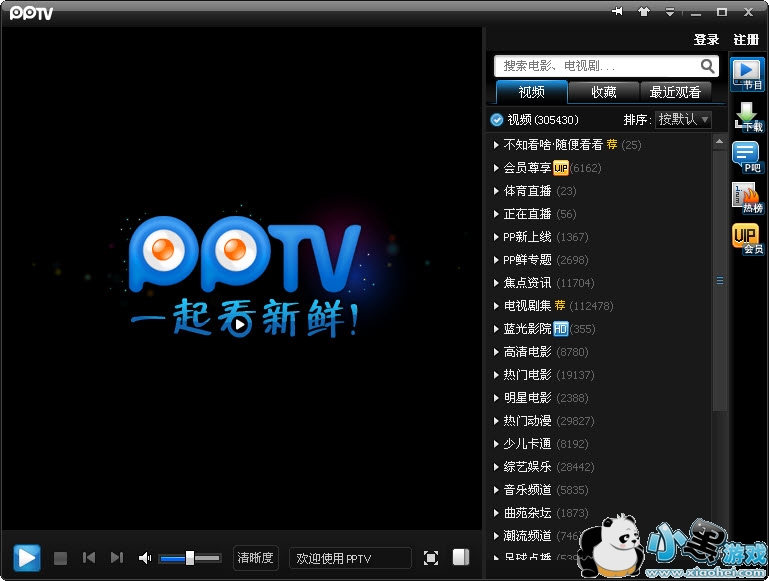Open the 按默认 sort dropdown
Screen dimensions: 769x581
683,119
